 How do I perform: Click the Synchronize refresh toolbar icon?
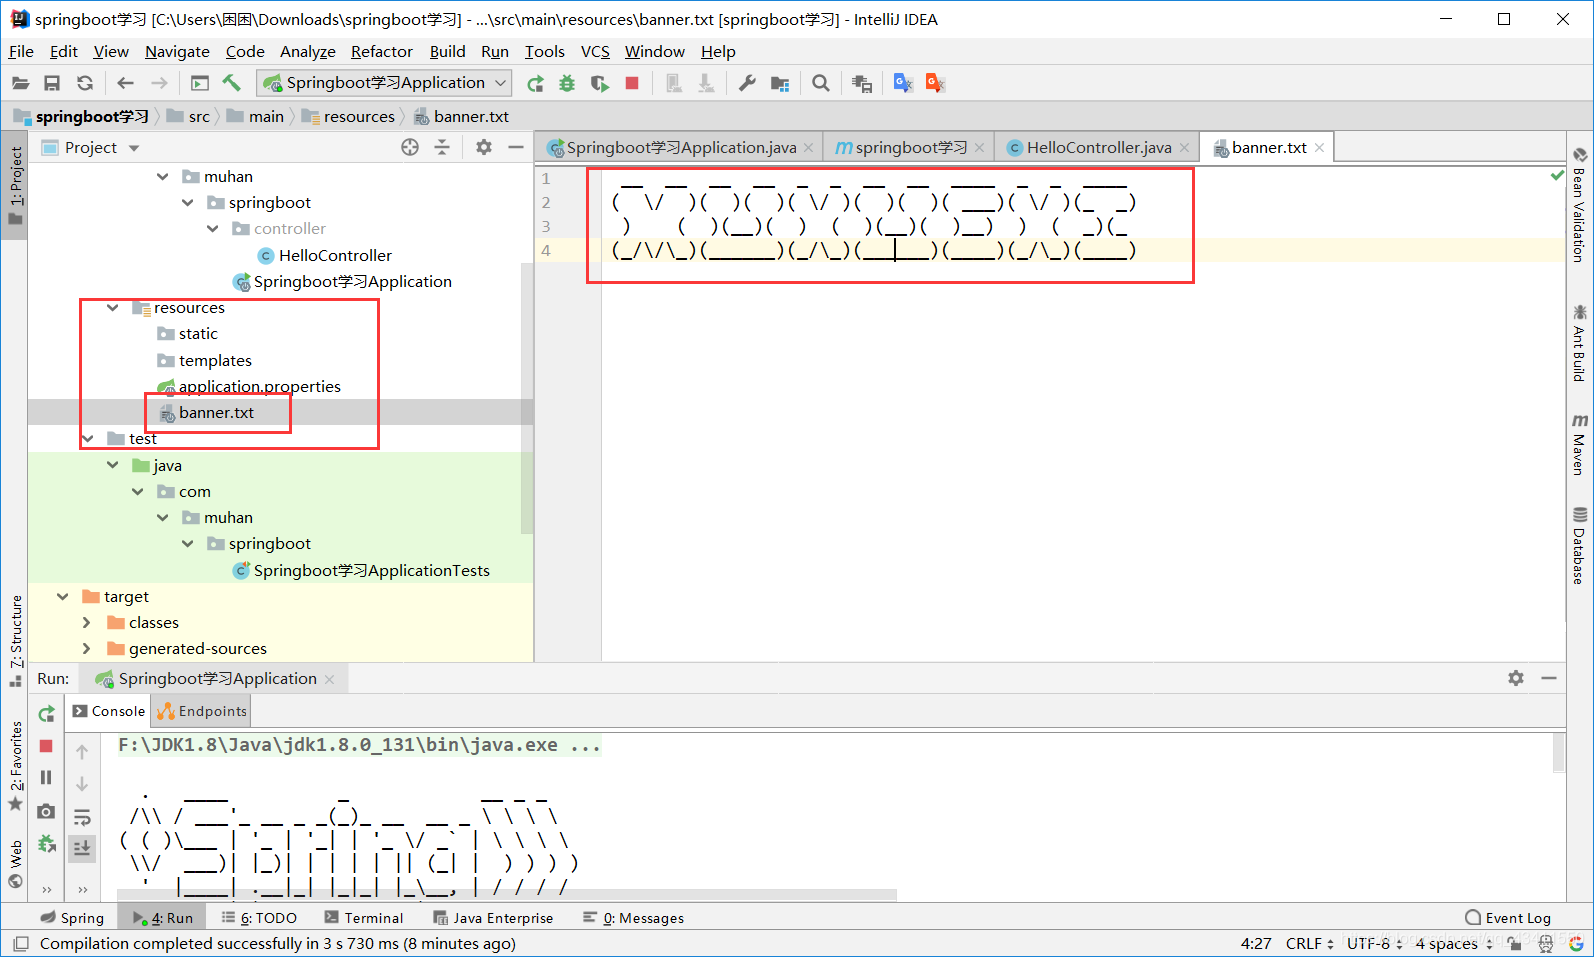(x=85, y=83)
